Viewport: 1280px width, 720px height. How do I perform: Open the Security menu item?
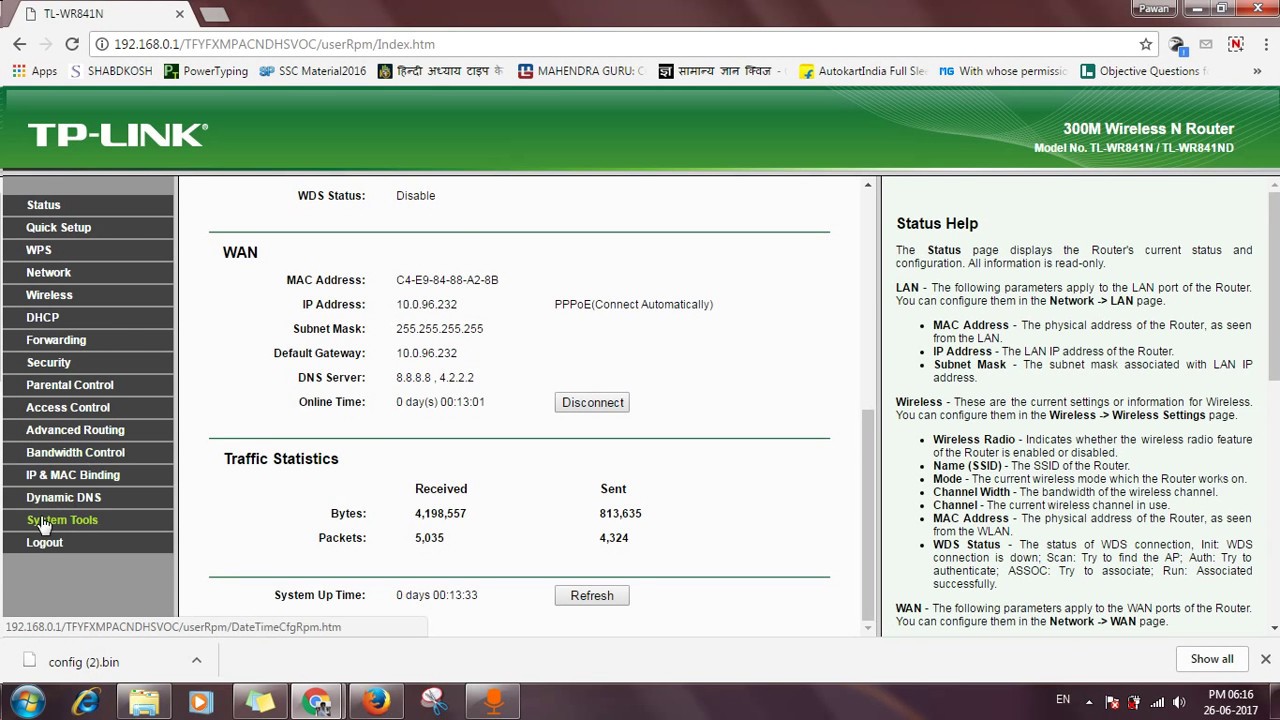88,362
